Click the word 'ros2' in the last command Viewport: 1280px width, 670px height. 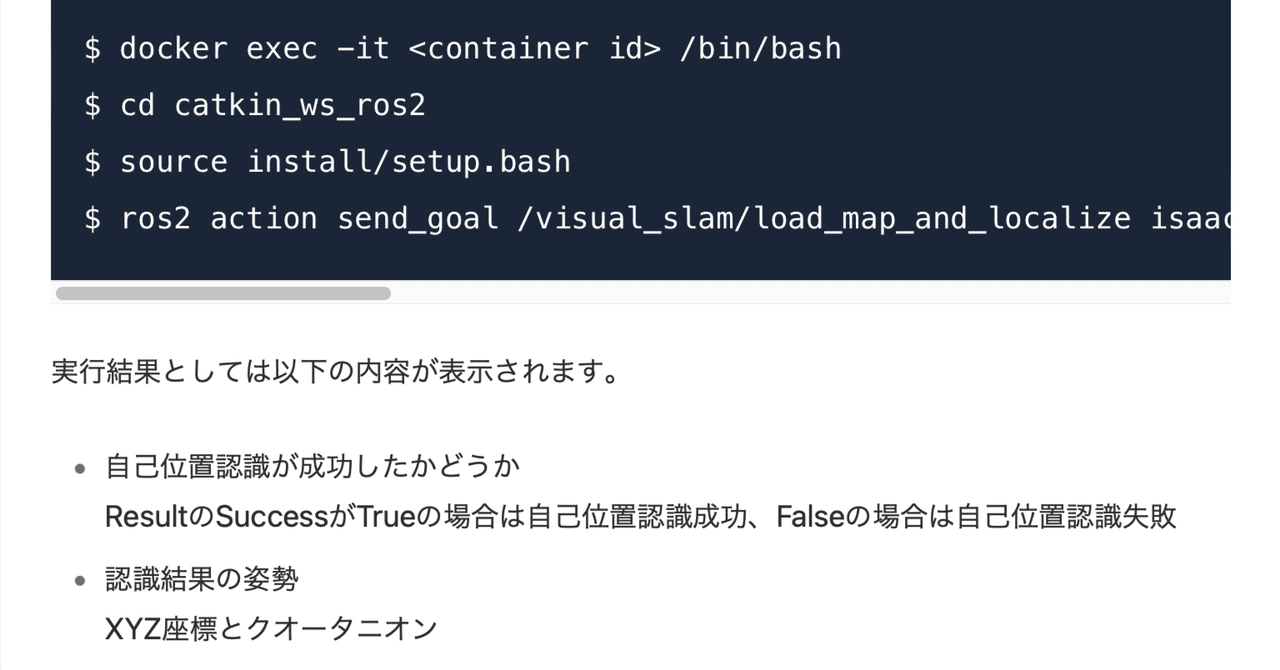(x=156, y=219)
